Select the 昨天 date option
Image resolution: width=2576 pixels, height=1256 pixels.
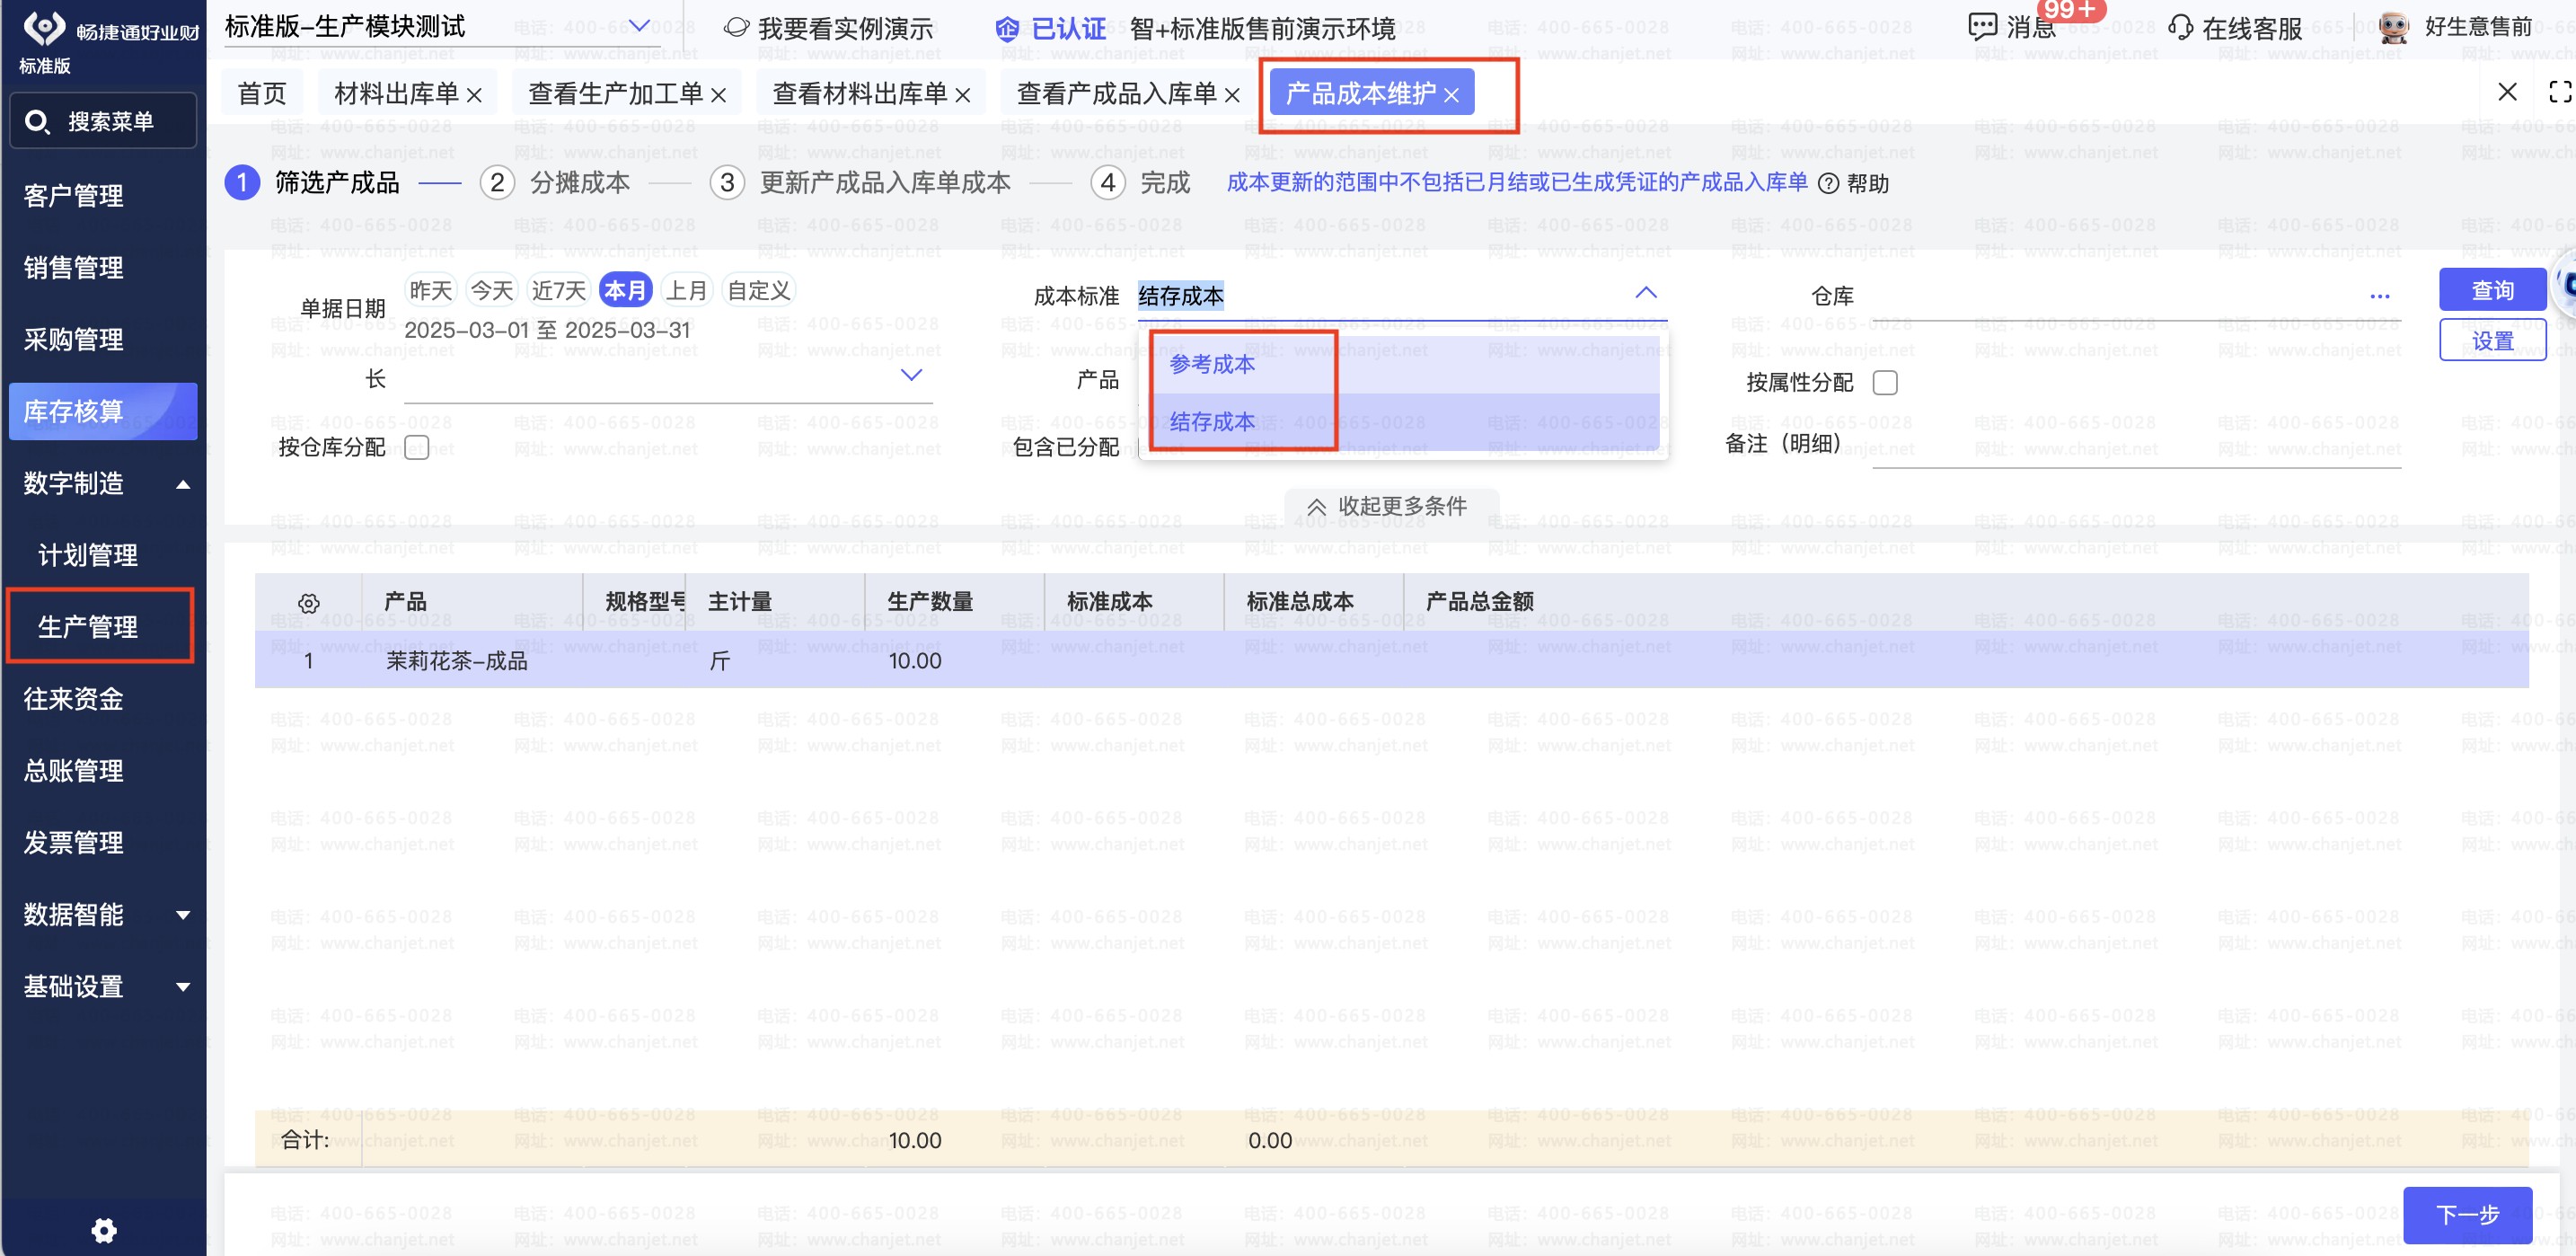click(x=431, y=290)
